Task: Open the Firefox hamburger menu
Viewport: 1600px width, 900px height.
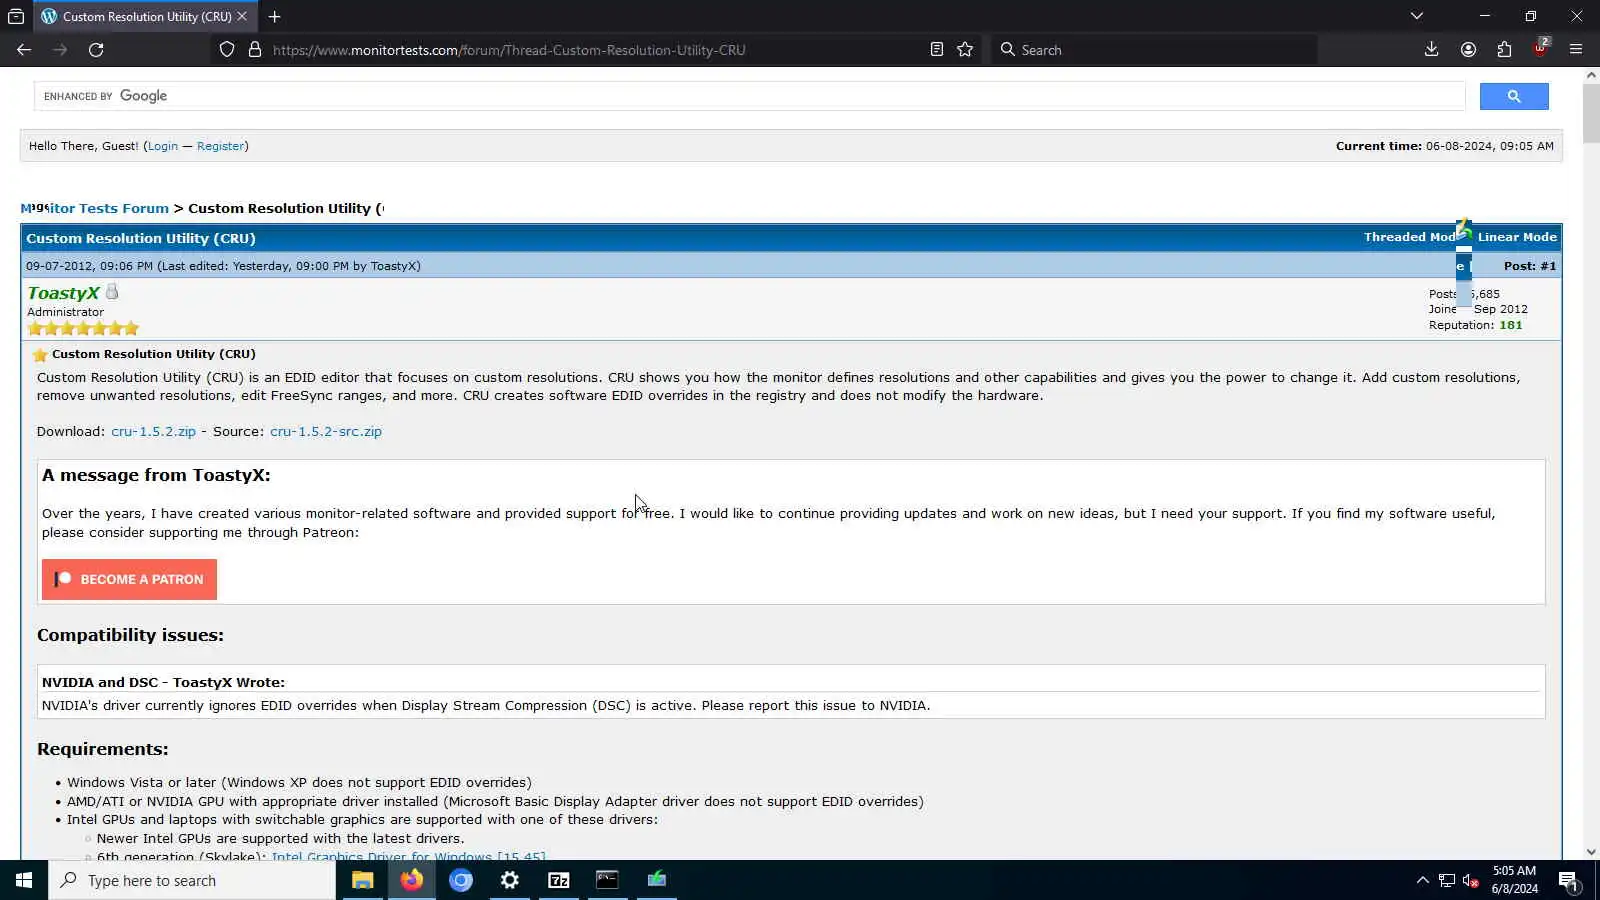Action: tap(1576, 50)
